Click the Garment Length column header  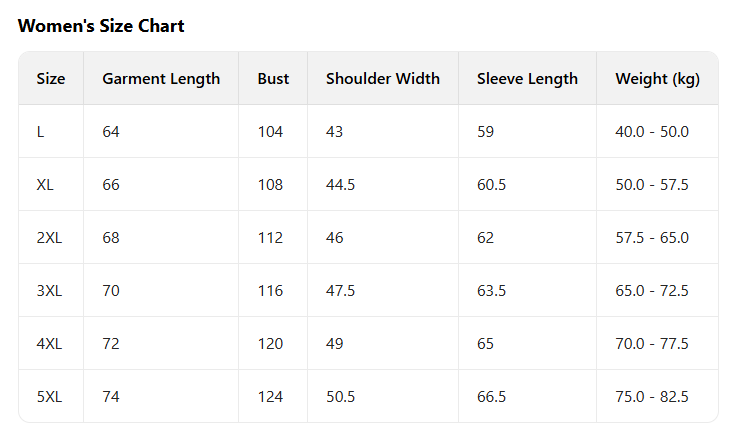point(161,79)
